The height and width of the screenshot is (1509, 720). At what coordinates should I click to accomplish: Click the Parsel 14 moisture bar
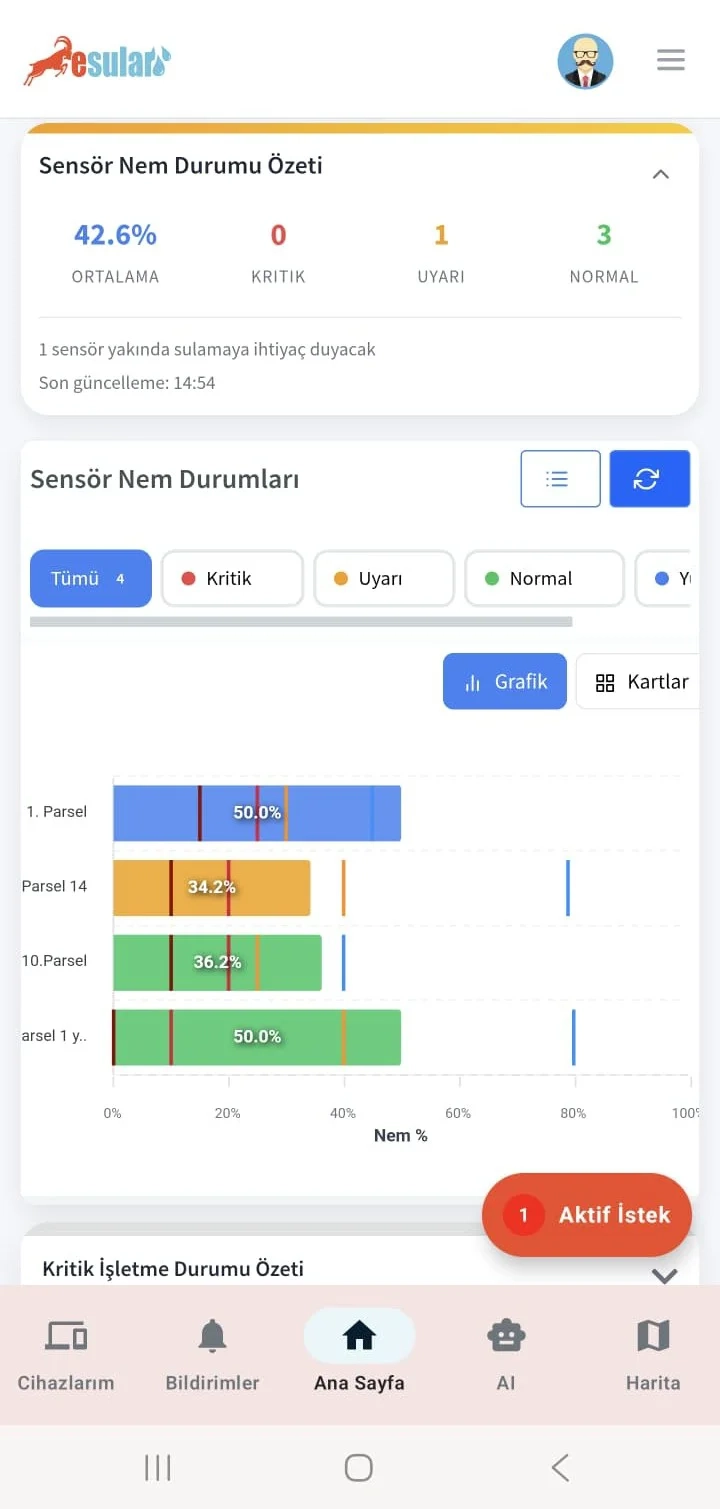point(212,887)
